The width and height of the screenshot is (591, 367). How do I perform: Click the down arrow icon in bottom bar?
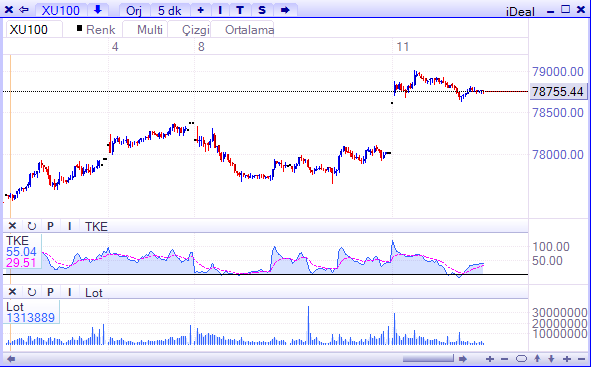coord(551,359)
